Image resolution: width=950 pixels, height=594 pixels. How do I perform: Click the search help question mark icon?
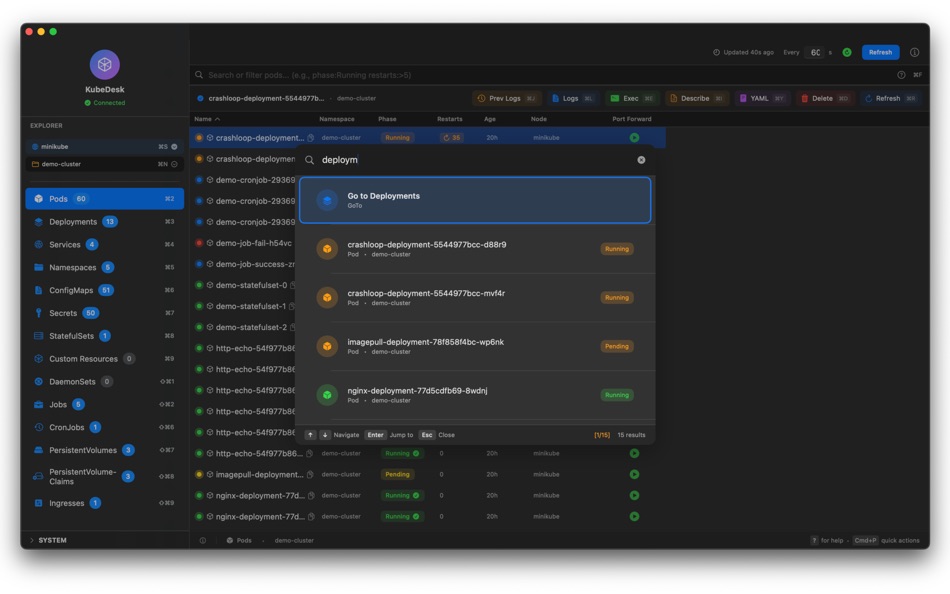(x=901, y=75)
